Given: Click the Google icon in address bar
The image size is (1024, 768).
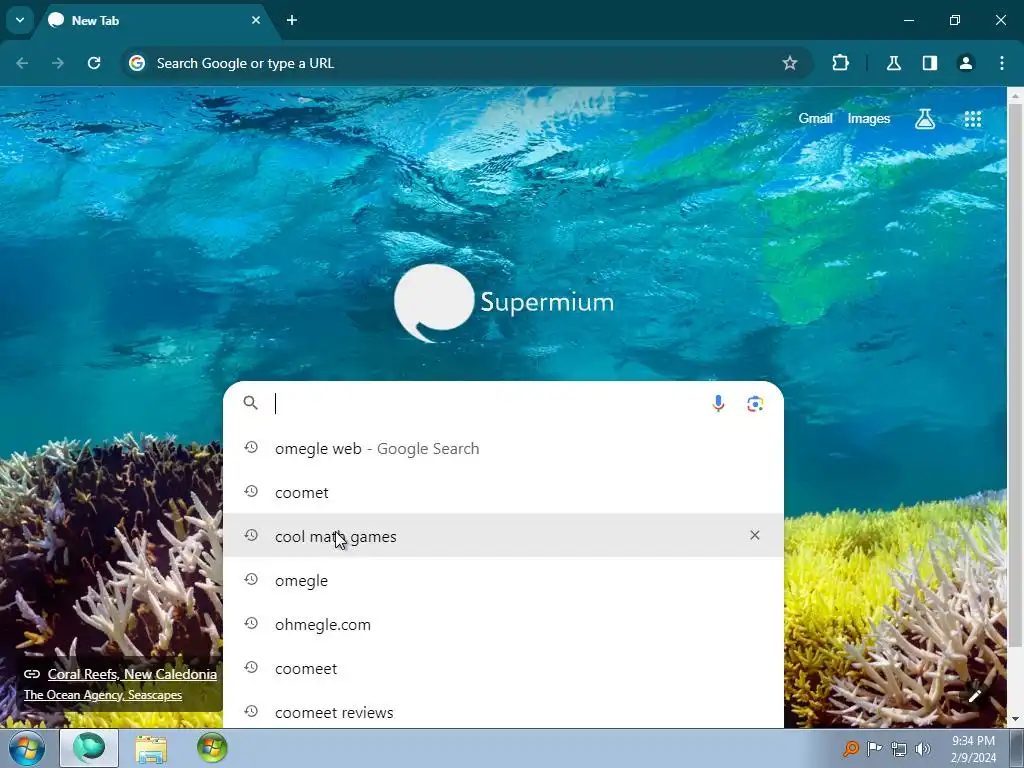Looking at the screenshot, I should 137,63.
